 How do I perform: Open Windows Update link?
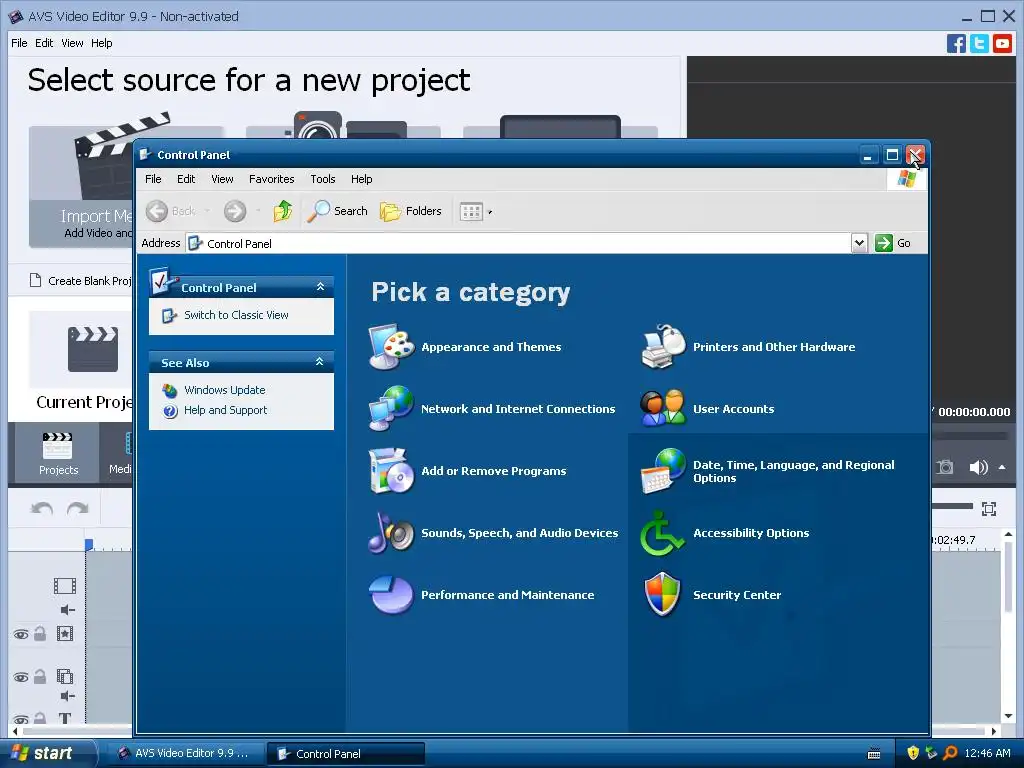click(x=225, y=390)
